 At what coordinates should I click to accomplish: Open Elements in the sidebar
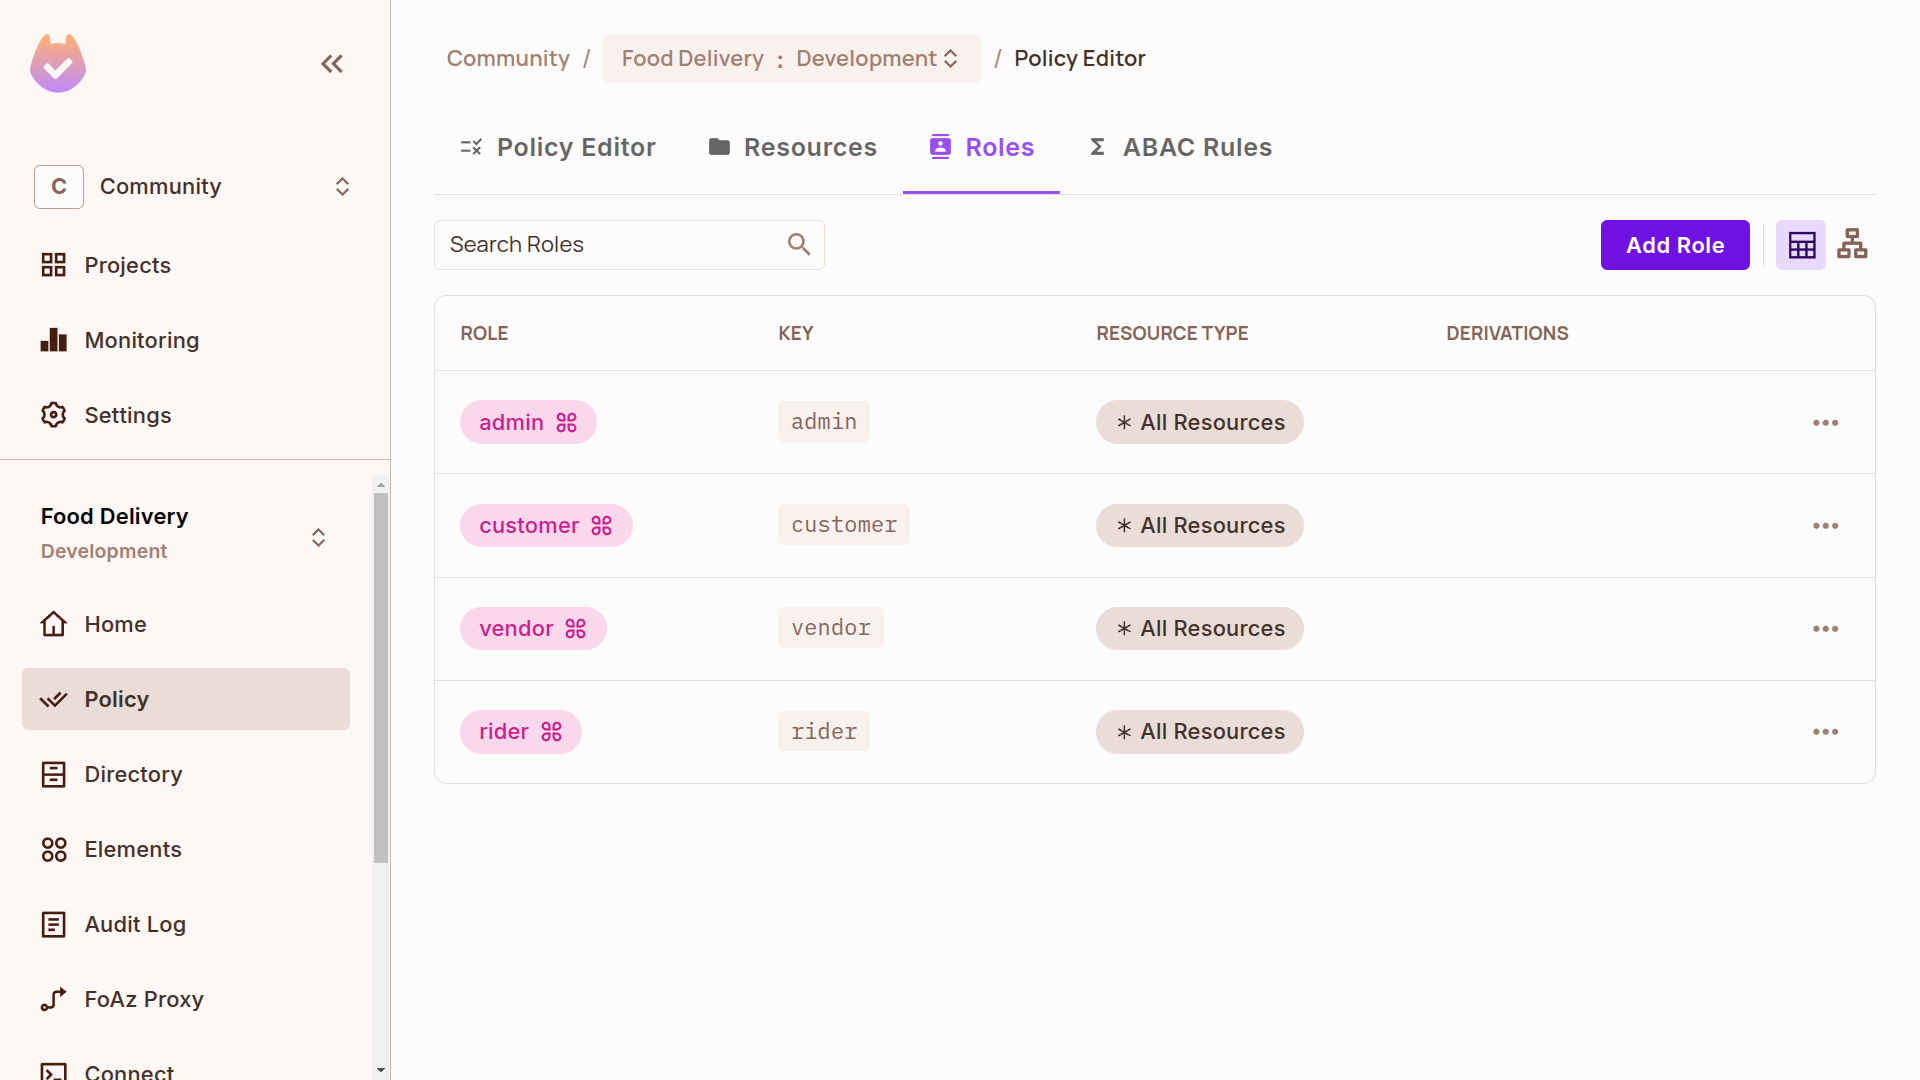(132, 849)
